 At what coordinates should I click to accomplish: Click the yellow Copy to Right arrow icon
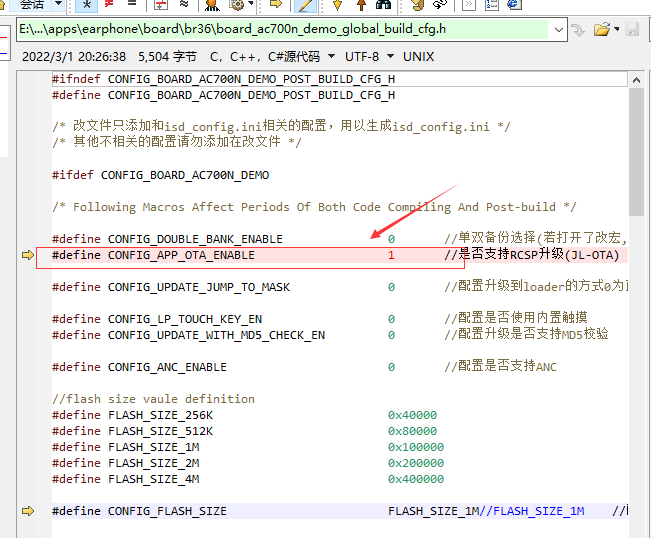pos(275,4)
